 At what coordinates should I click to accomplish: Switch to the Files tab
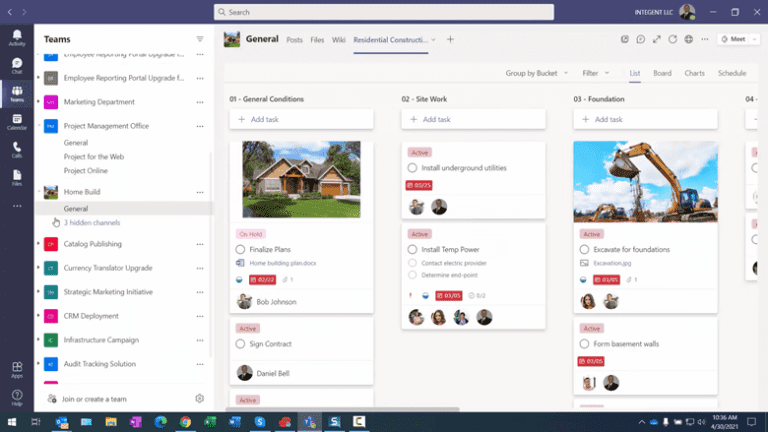tap(317, 40)
